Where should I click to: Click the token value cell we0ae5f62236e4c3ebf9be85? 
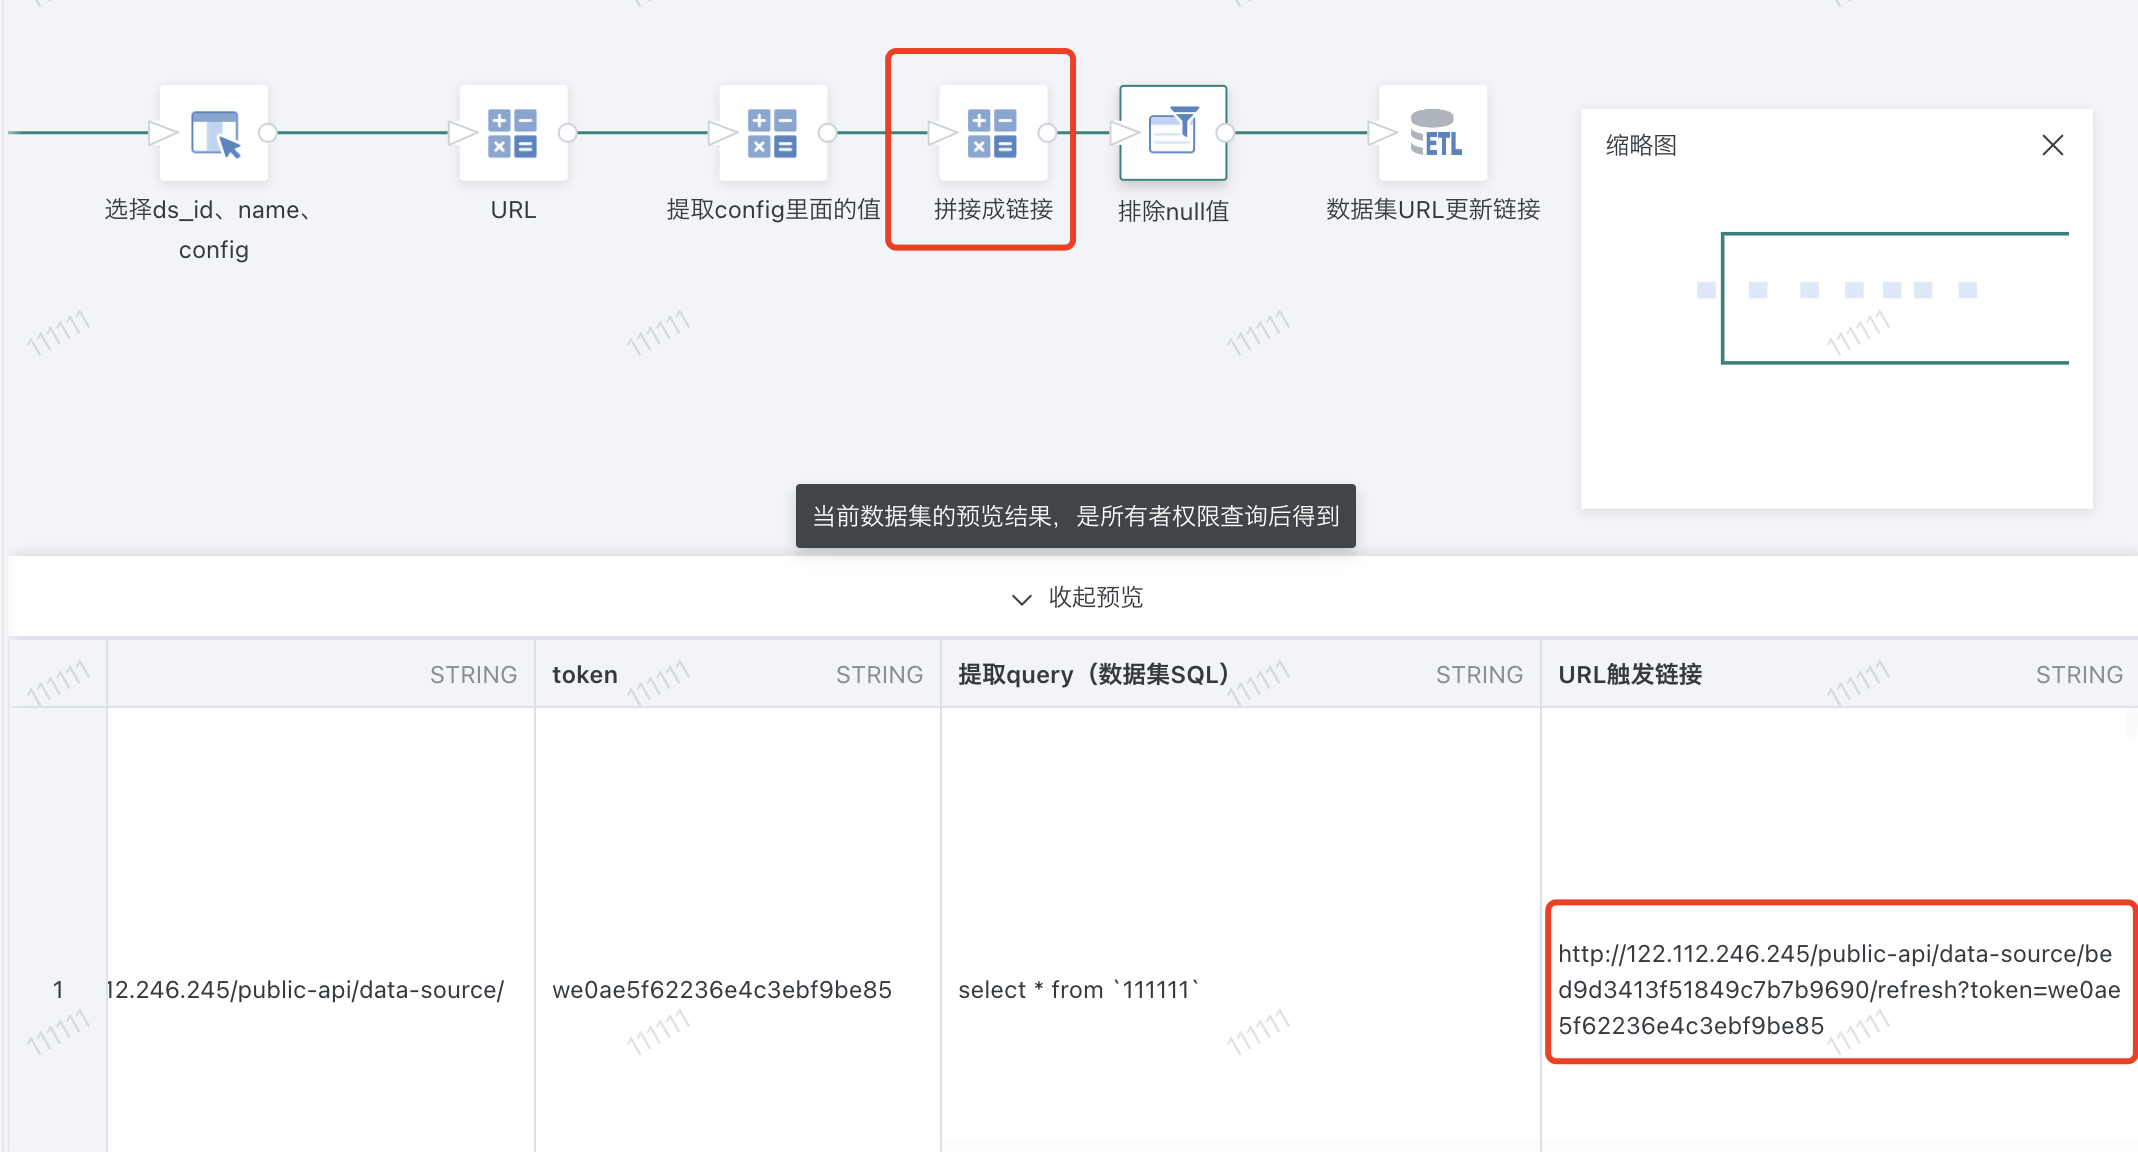(721, 990)
